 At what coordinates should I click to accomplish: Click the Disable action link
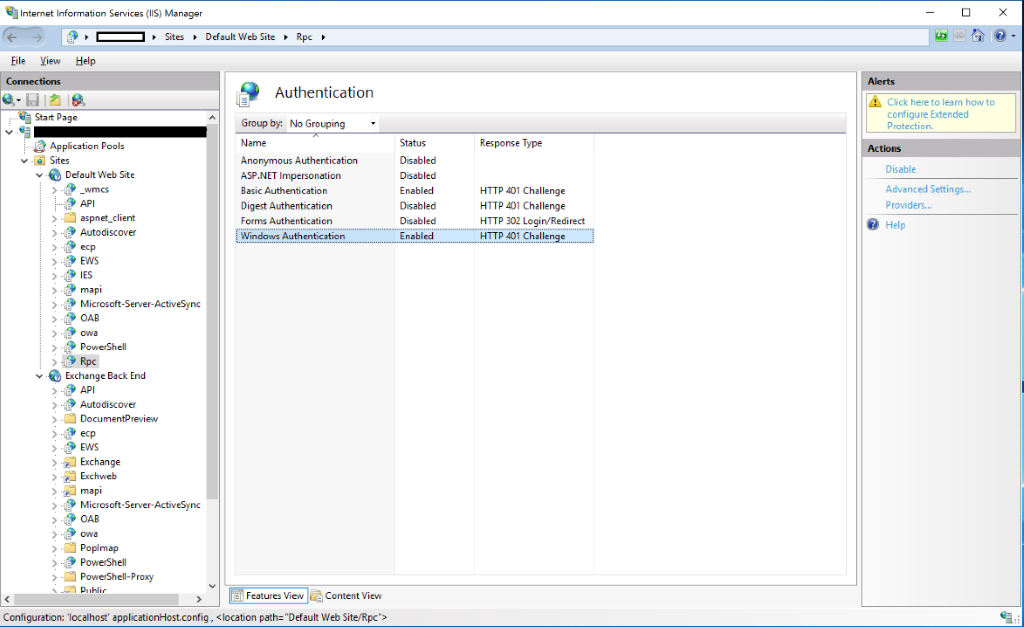tap(900, 170)
